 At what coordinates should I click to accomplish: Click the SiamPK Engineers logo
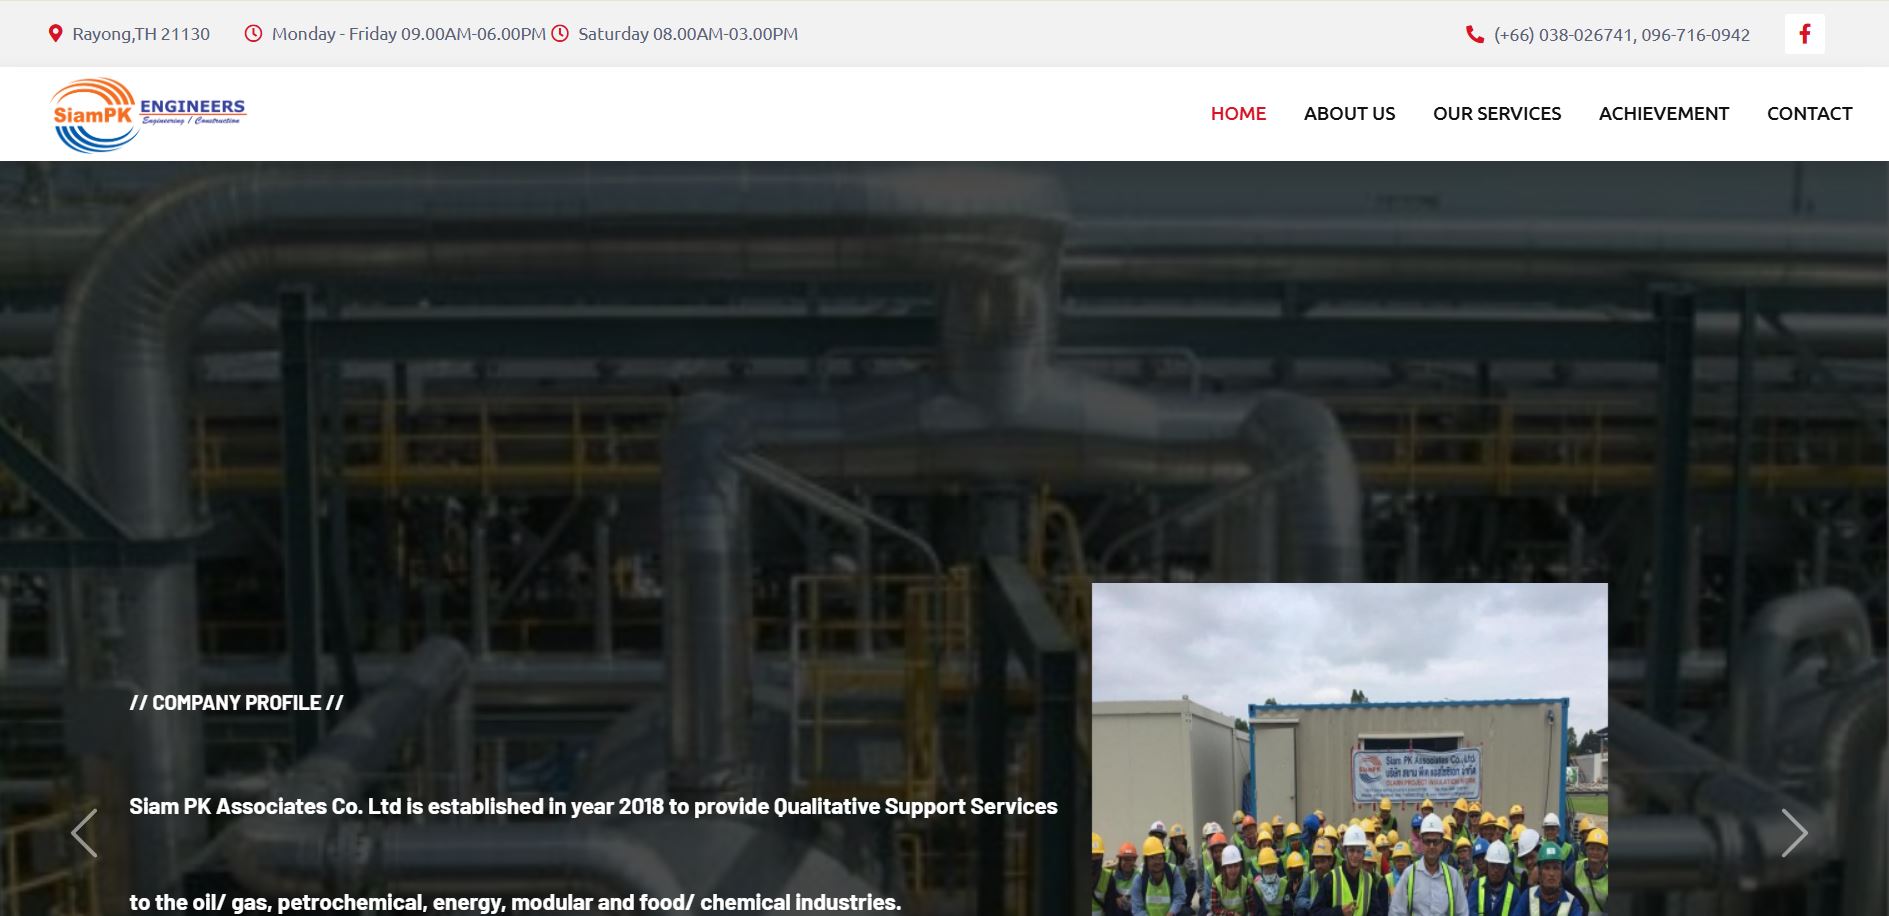pos(147,114)
